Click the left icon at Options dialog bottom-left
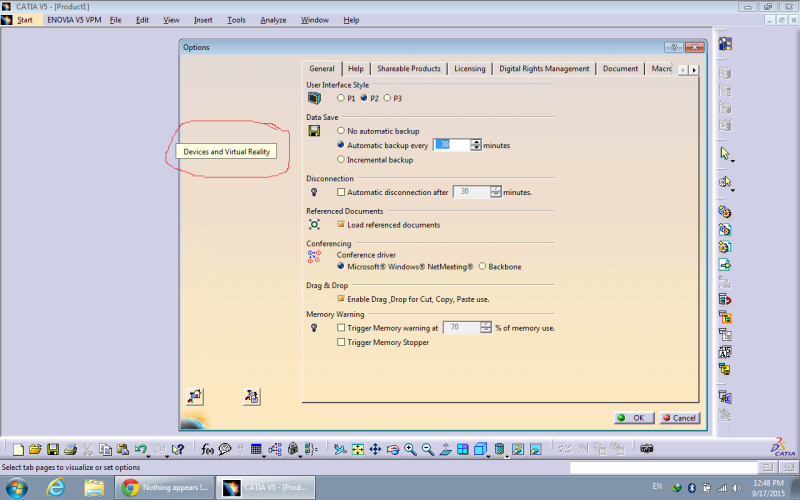800x500 pixels. [x=195, y=396]
